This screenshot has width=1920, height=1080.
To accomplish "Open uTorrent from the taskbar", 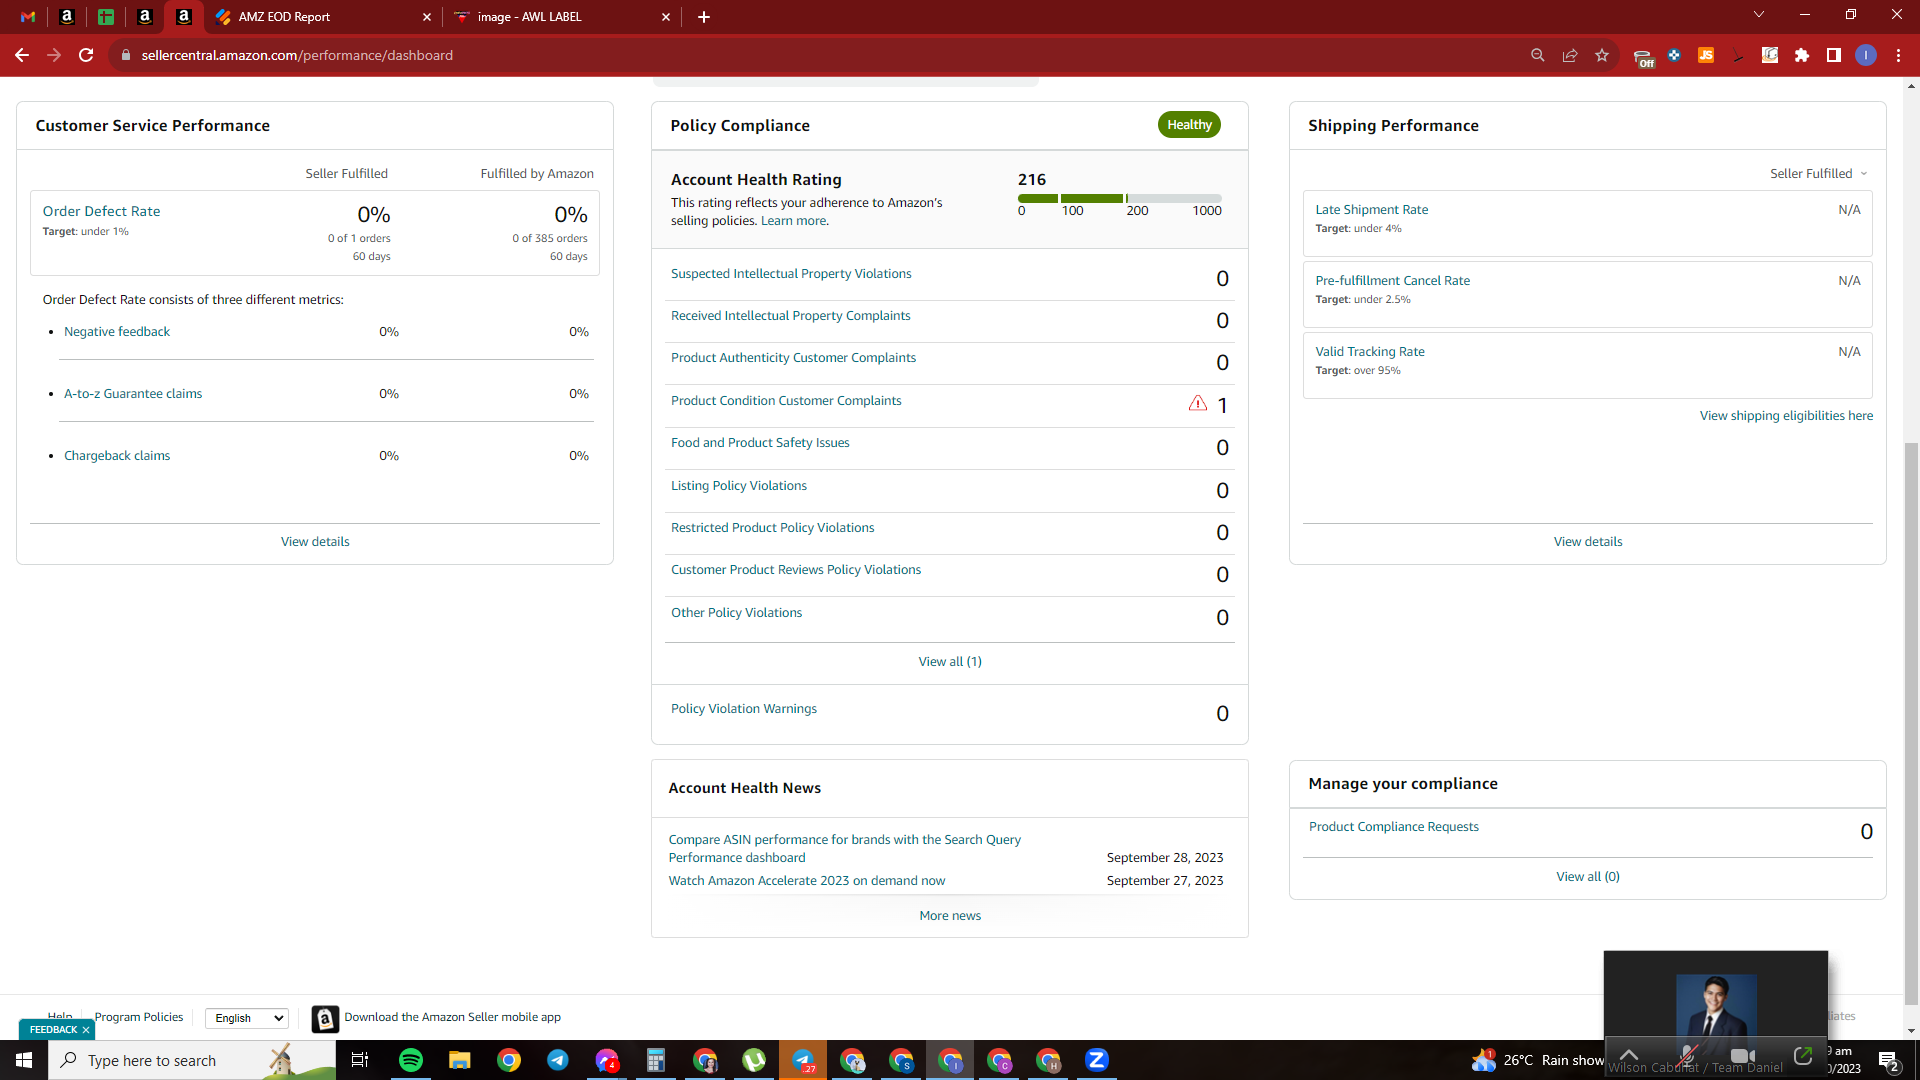I will pos(754,1060).
